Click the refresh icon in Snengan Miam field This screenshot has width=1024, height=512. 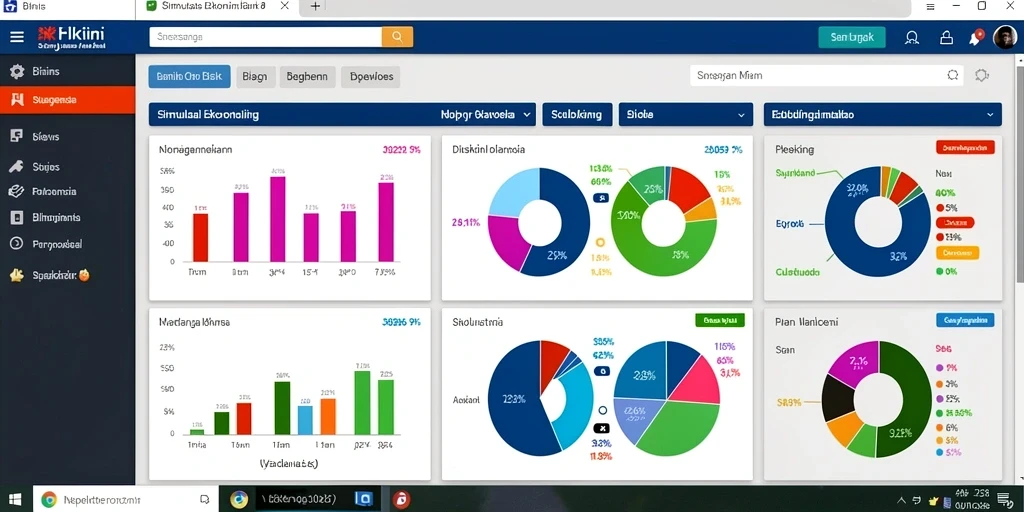point(952,75)
